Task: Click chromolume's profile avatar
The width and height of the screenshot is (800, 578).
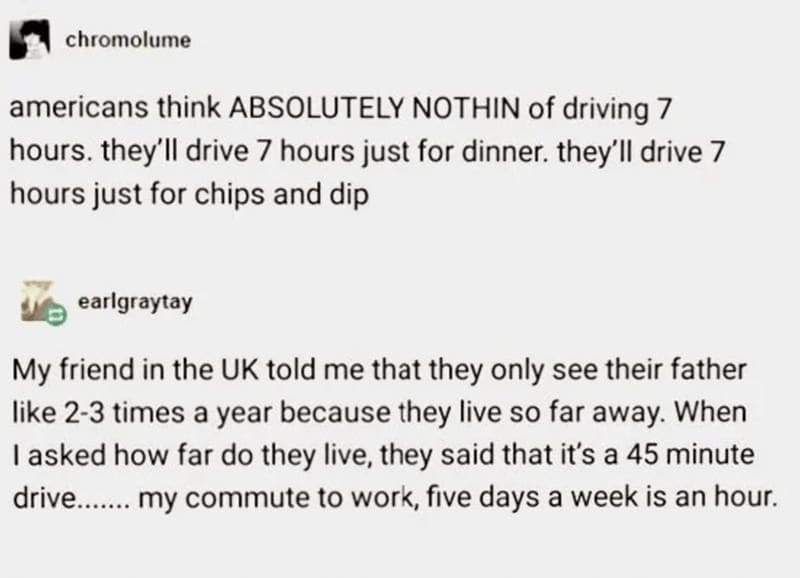Action: point(31,40)
